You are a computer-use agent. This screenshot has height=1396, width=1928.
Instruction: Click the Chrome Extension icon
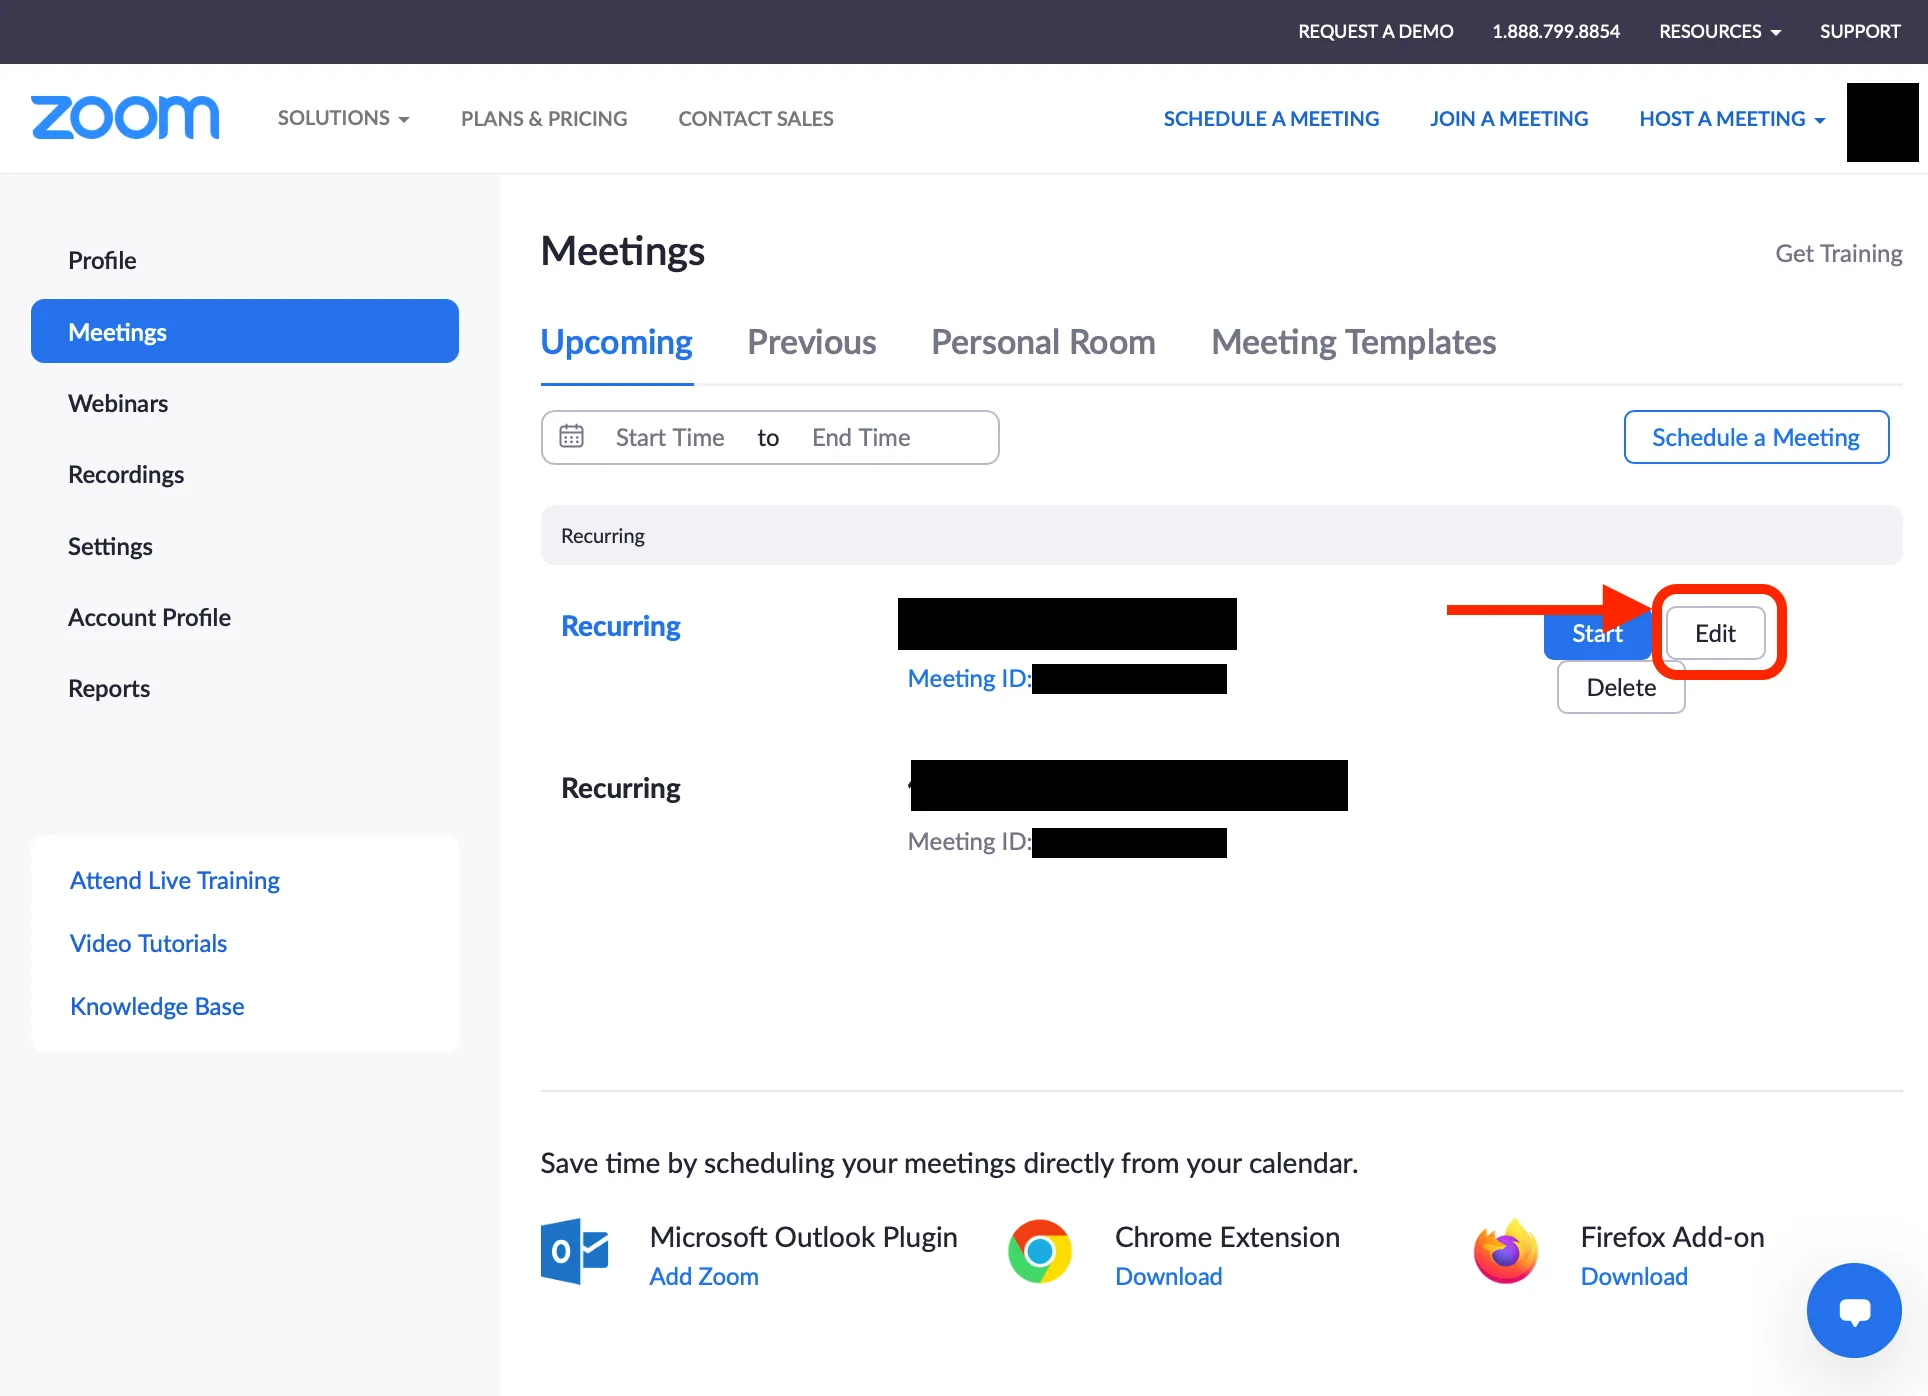tap(1039, 1252)
